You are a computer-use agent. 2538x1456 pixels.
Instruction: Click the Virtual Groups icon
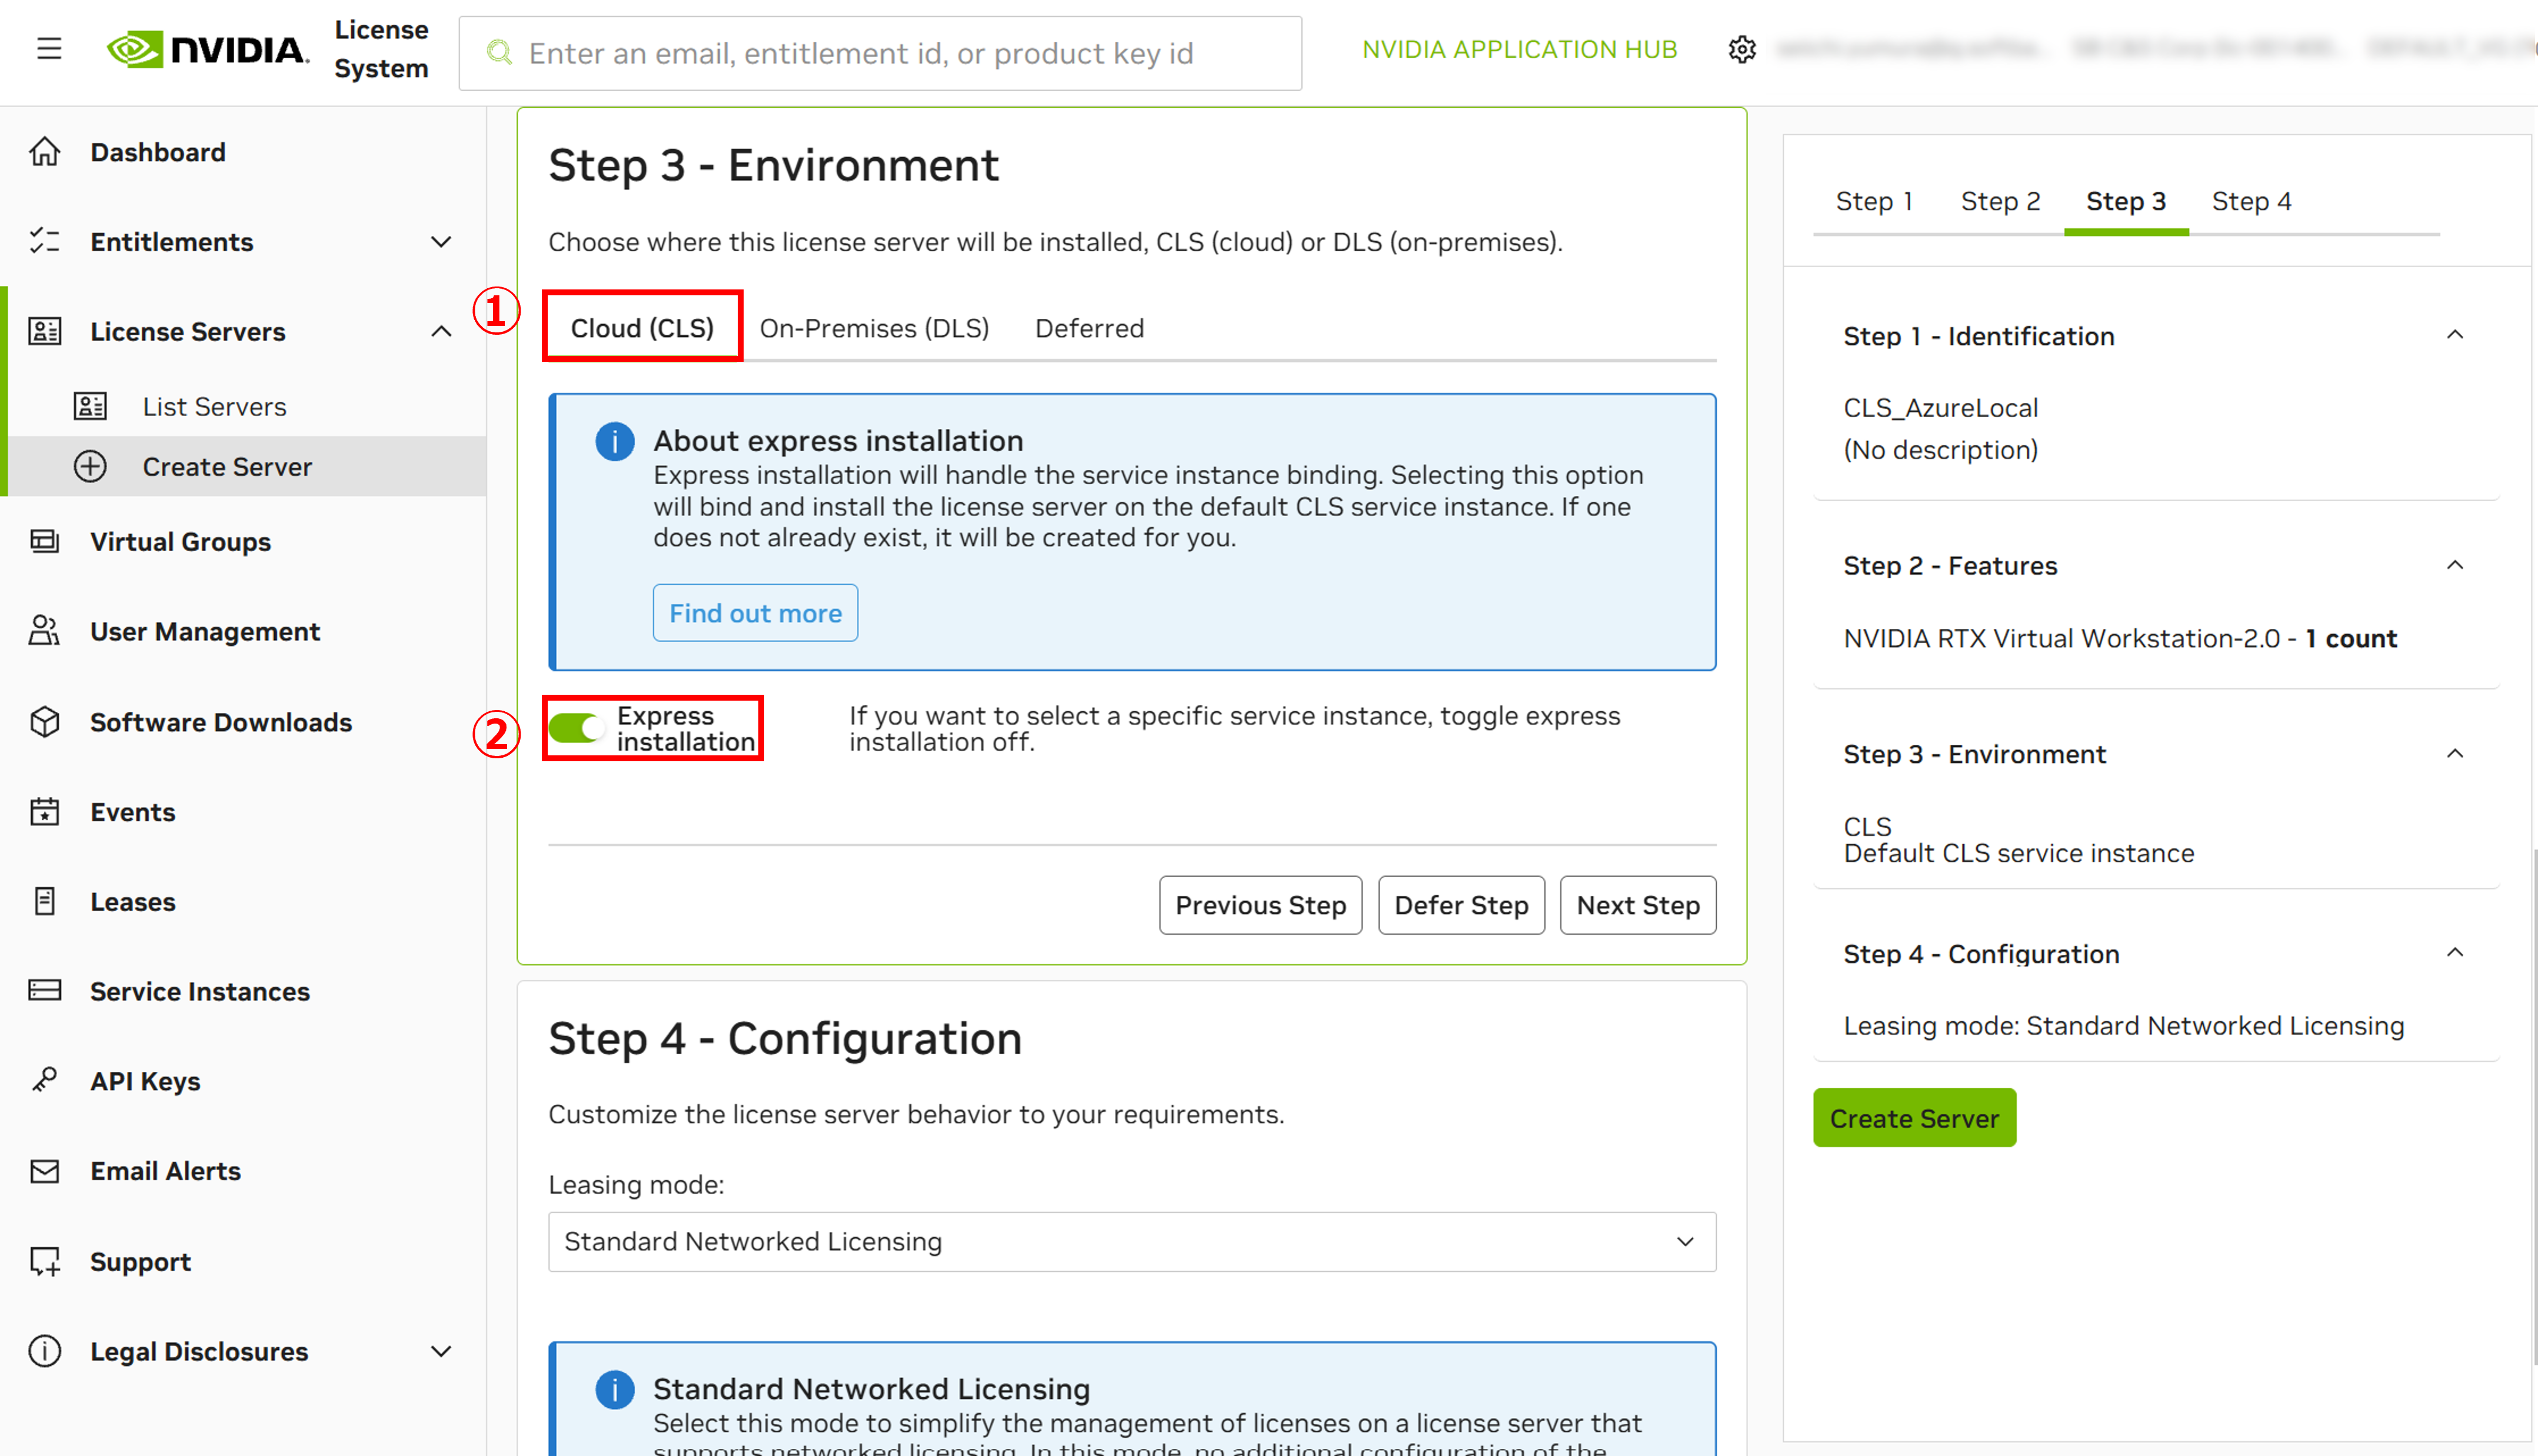click(45, 541)
